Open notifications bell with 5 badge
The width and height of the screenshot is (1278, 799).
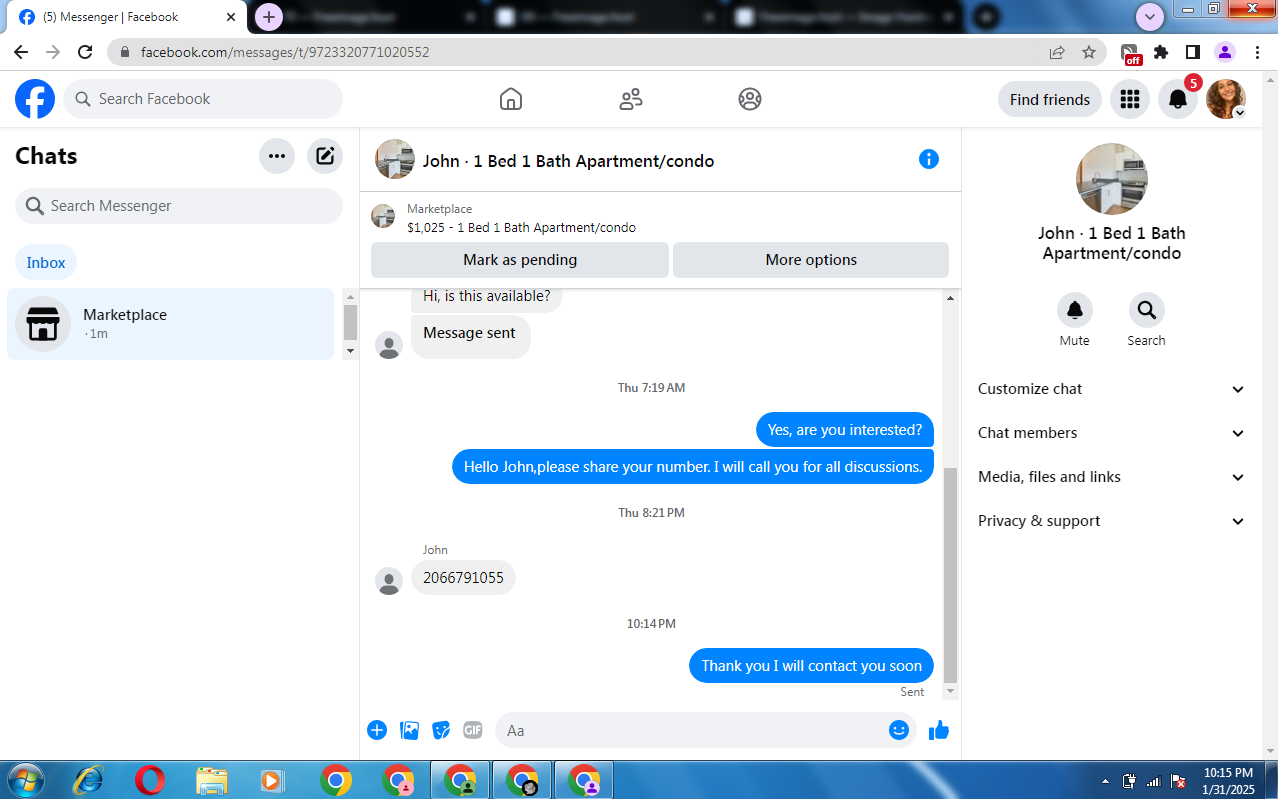click(x=1178, y=99)
